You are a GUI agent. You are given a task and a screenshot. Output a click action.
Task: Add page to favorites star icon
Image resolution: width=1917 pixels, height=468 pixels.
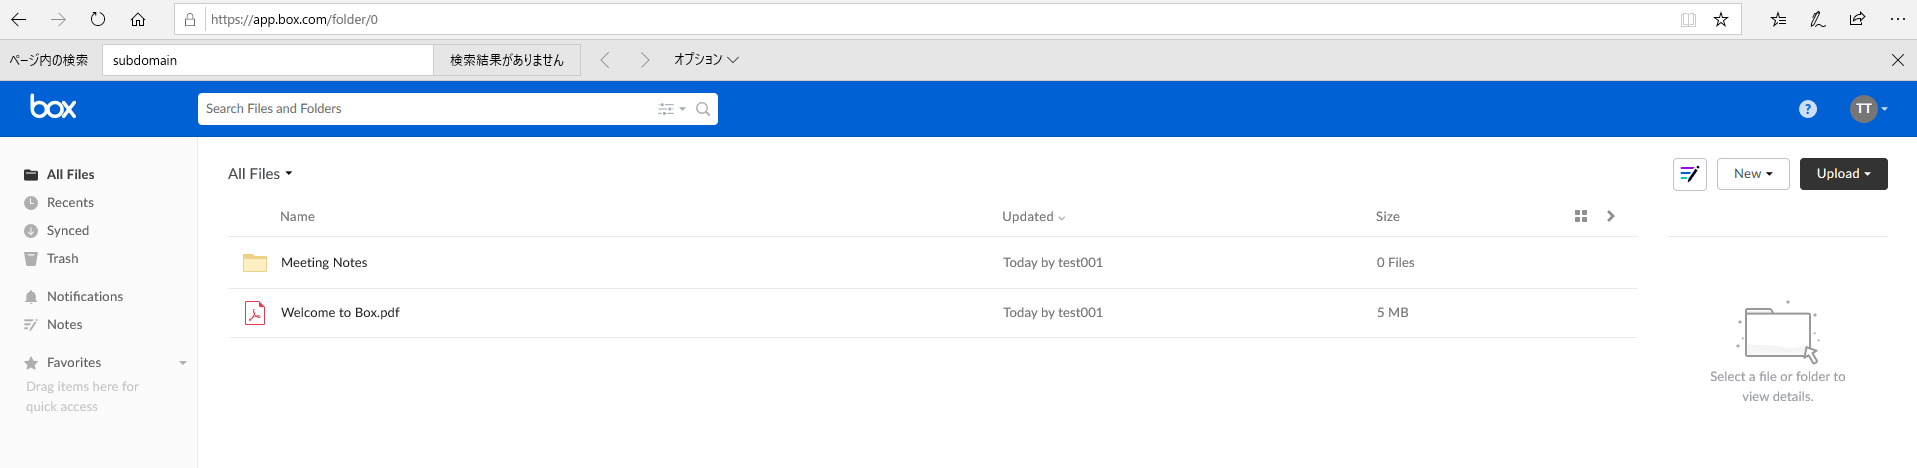1721,19
